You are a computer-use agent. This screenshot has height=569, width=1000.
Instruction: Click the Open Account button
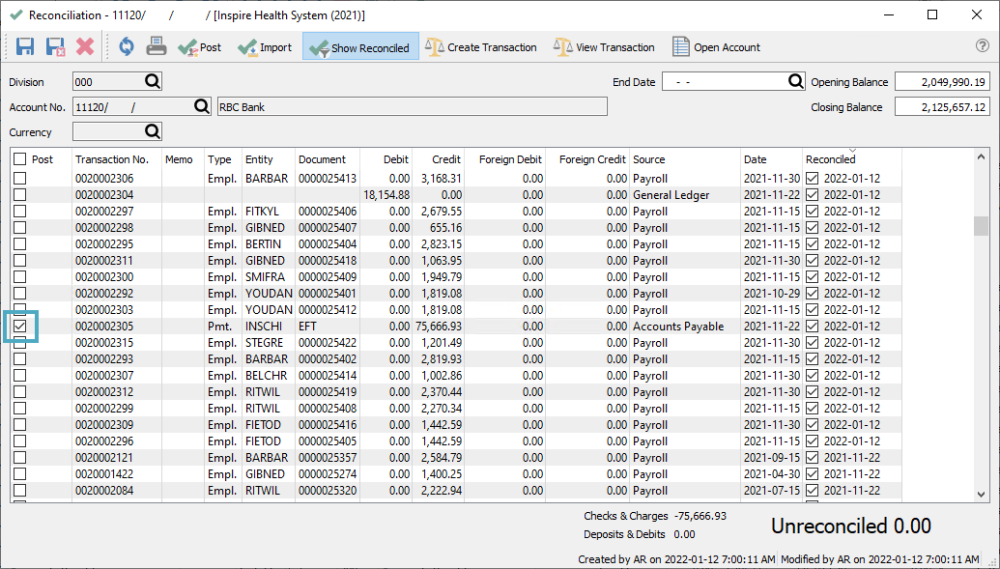coord(716,47)
